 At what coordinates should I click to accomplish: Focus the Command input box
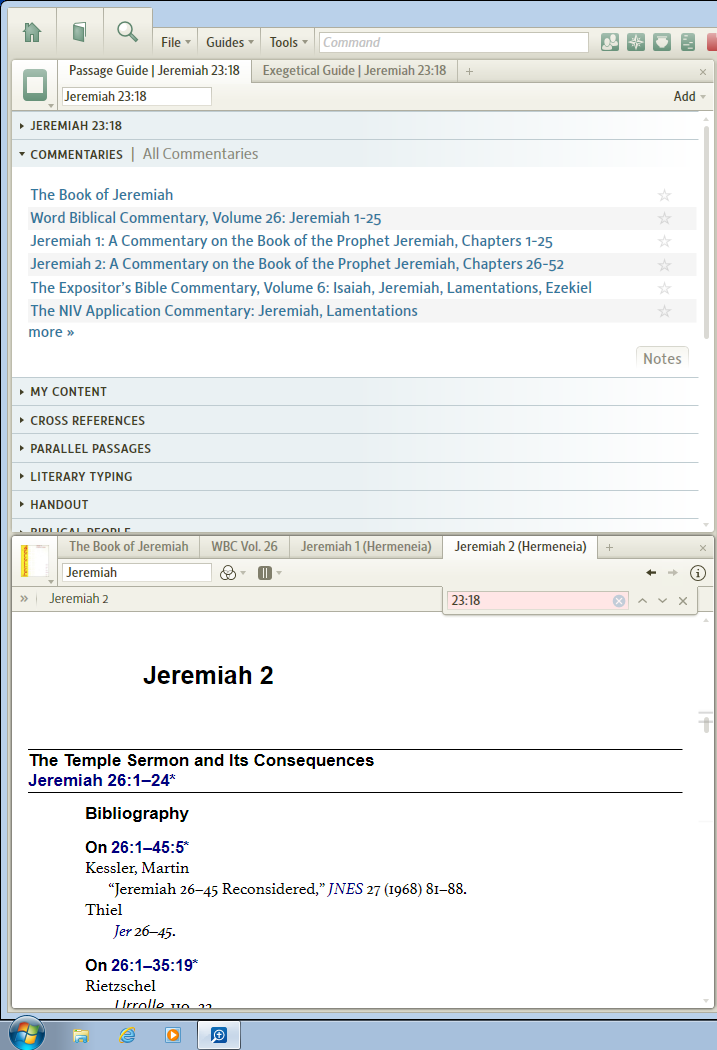click(x=453, y=42)
